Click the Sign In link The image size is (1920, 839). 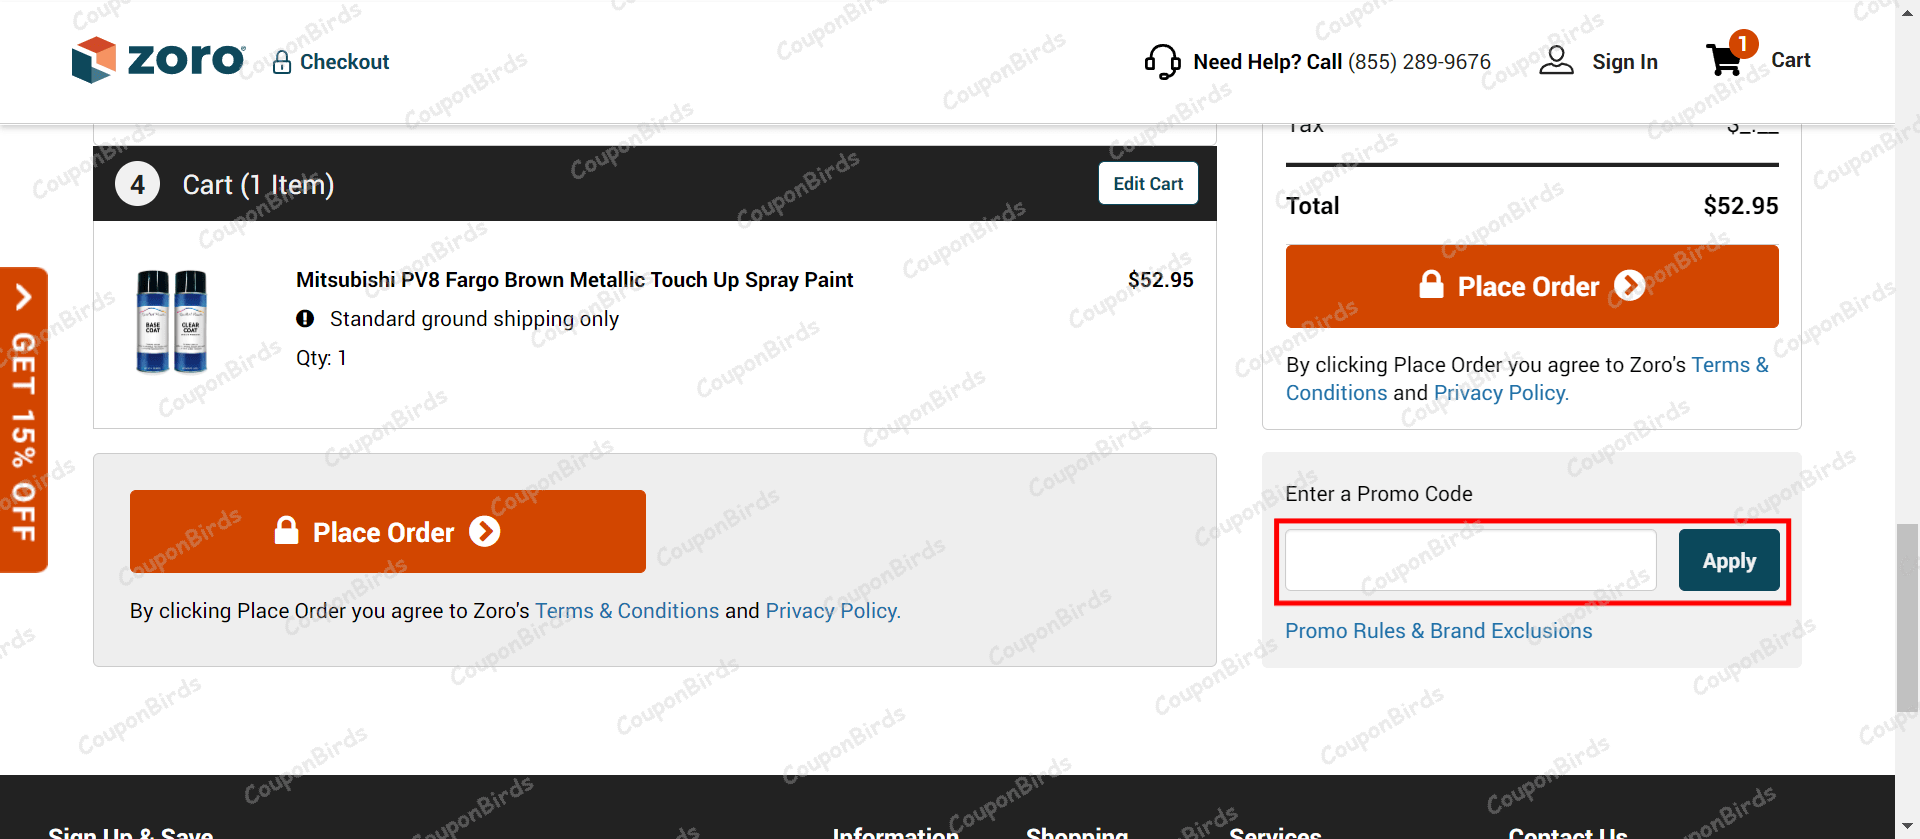[x=1624, y=62]
